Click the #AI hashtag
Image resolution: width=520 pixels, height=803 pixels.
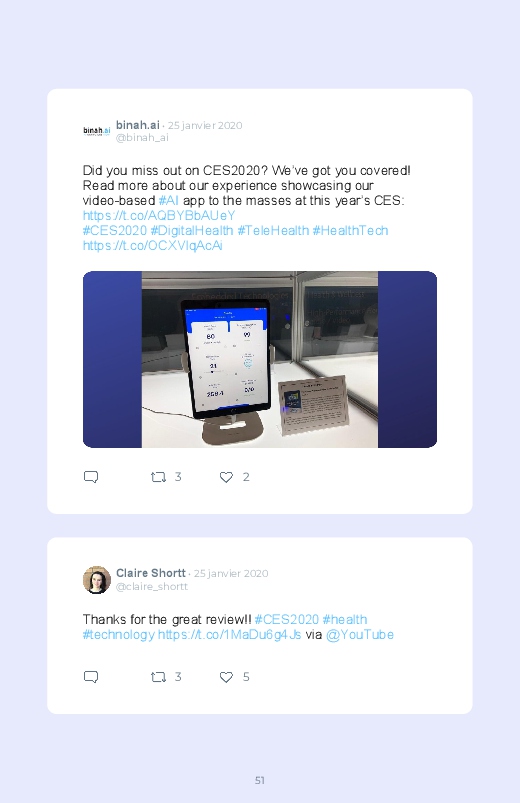click(x=169, y=201)
